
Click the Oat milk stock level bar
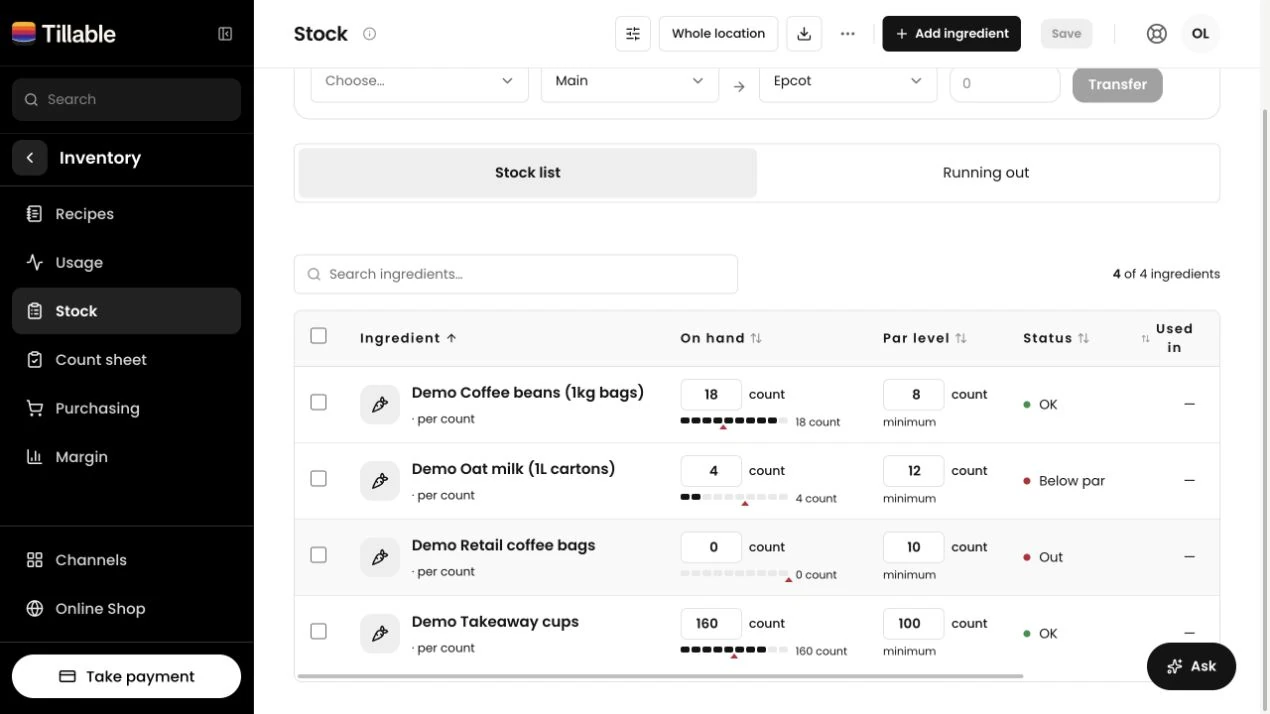734,497
